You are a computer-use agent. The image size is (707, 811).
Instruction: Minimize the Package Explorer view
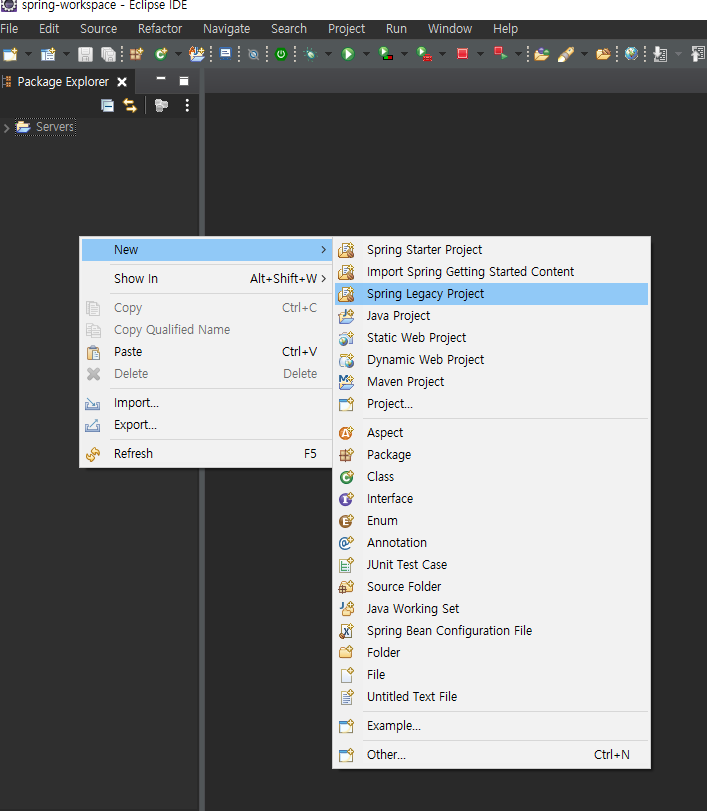point(161,80)
